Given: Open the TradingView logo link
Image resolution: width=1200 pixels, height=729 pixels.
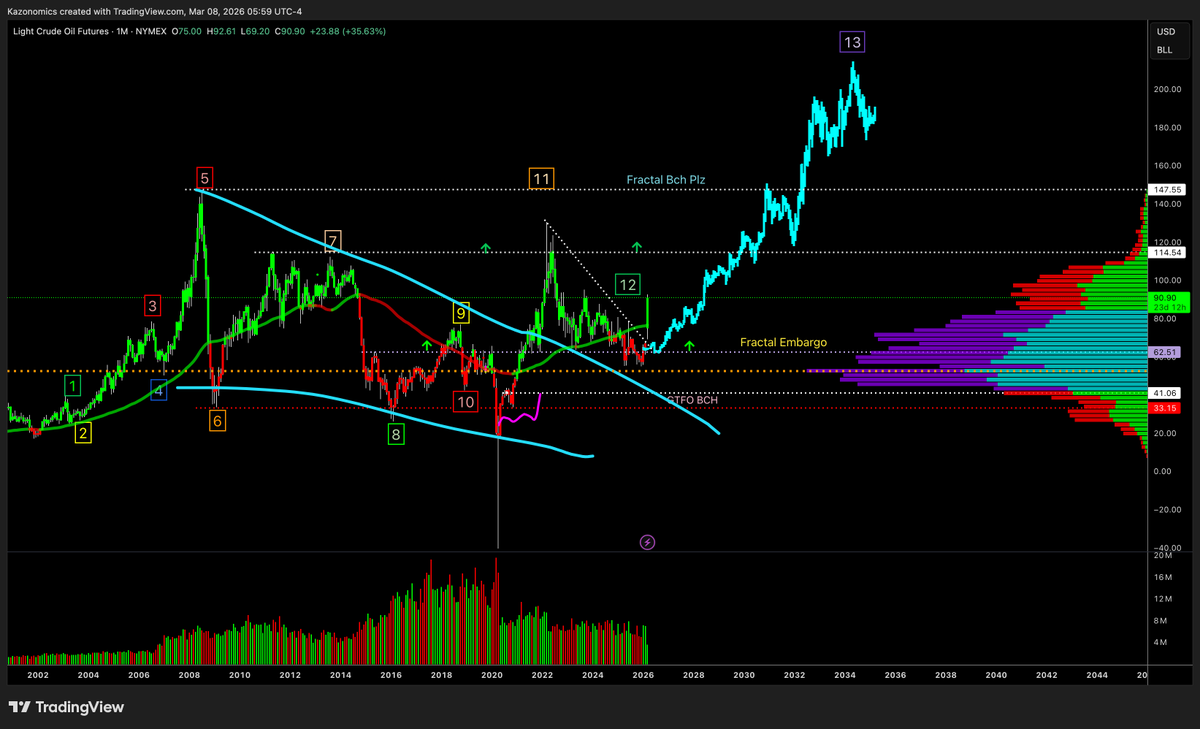Looking at the screenshot, I should (x=66, y=707).
